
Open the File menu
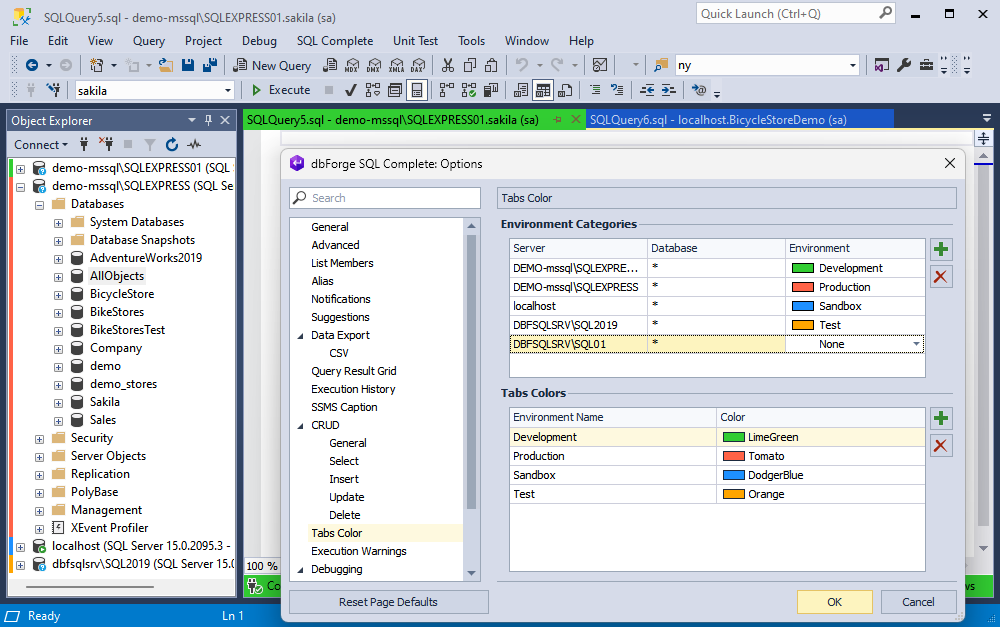pos(19,41)
